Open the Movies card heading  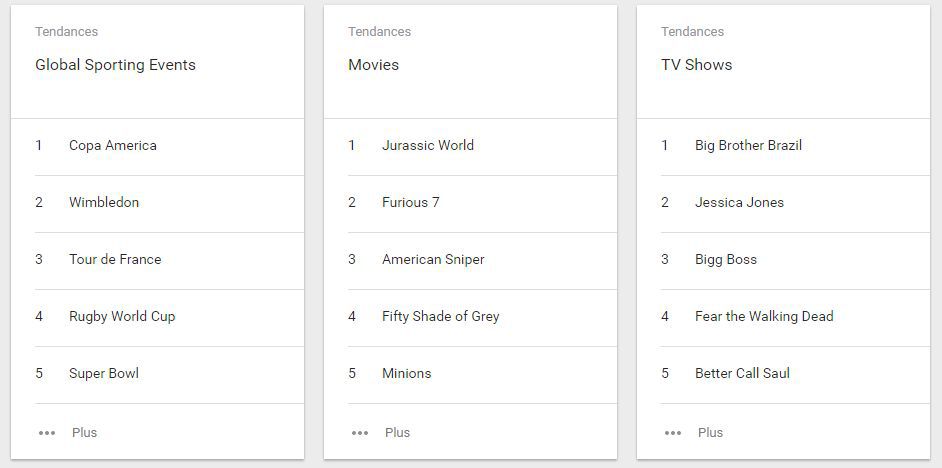click(373, 65)
